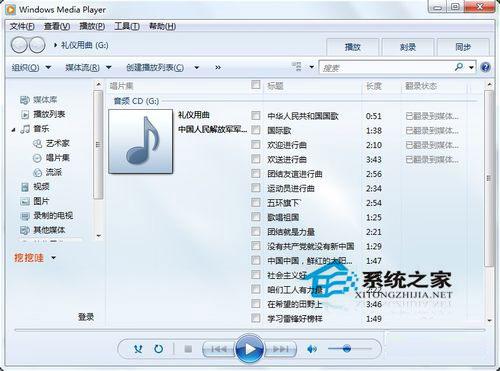Image resolution: width=500 pixels, height=371 pixels.
Task: Select 音乐 music node in sidebar
Action: coord(41,129)
